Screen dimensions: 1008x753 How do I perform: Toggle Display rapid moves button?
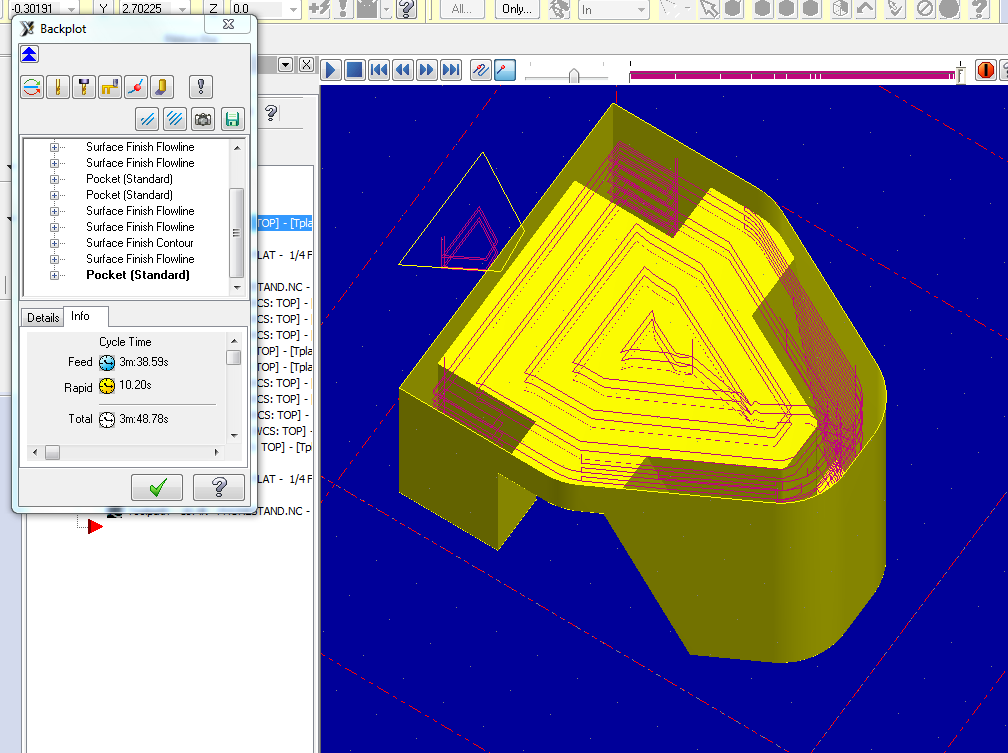[x=110, y=87]
